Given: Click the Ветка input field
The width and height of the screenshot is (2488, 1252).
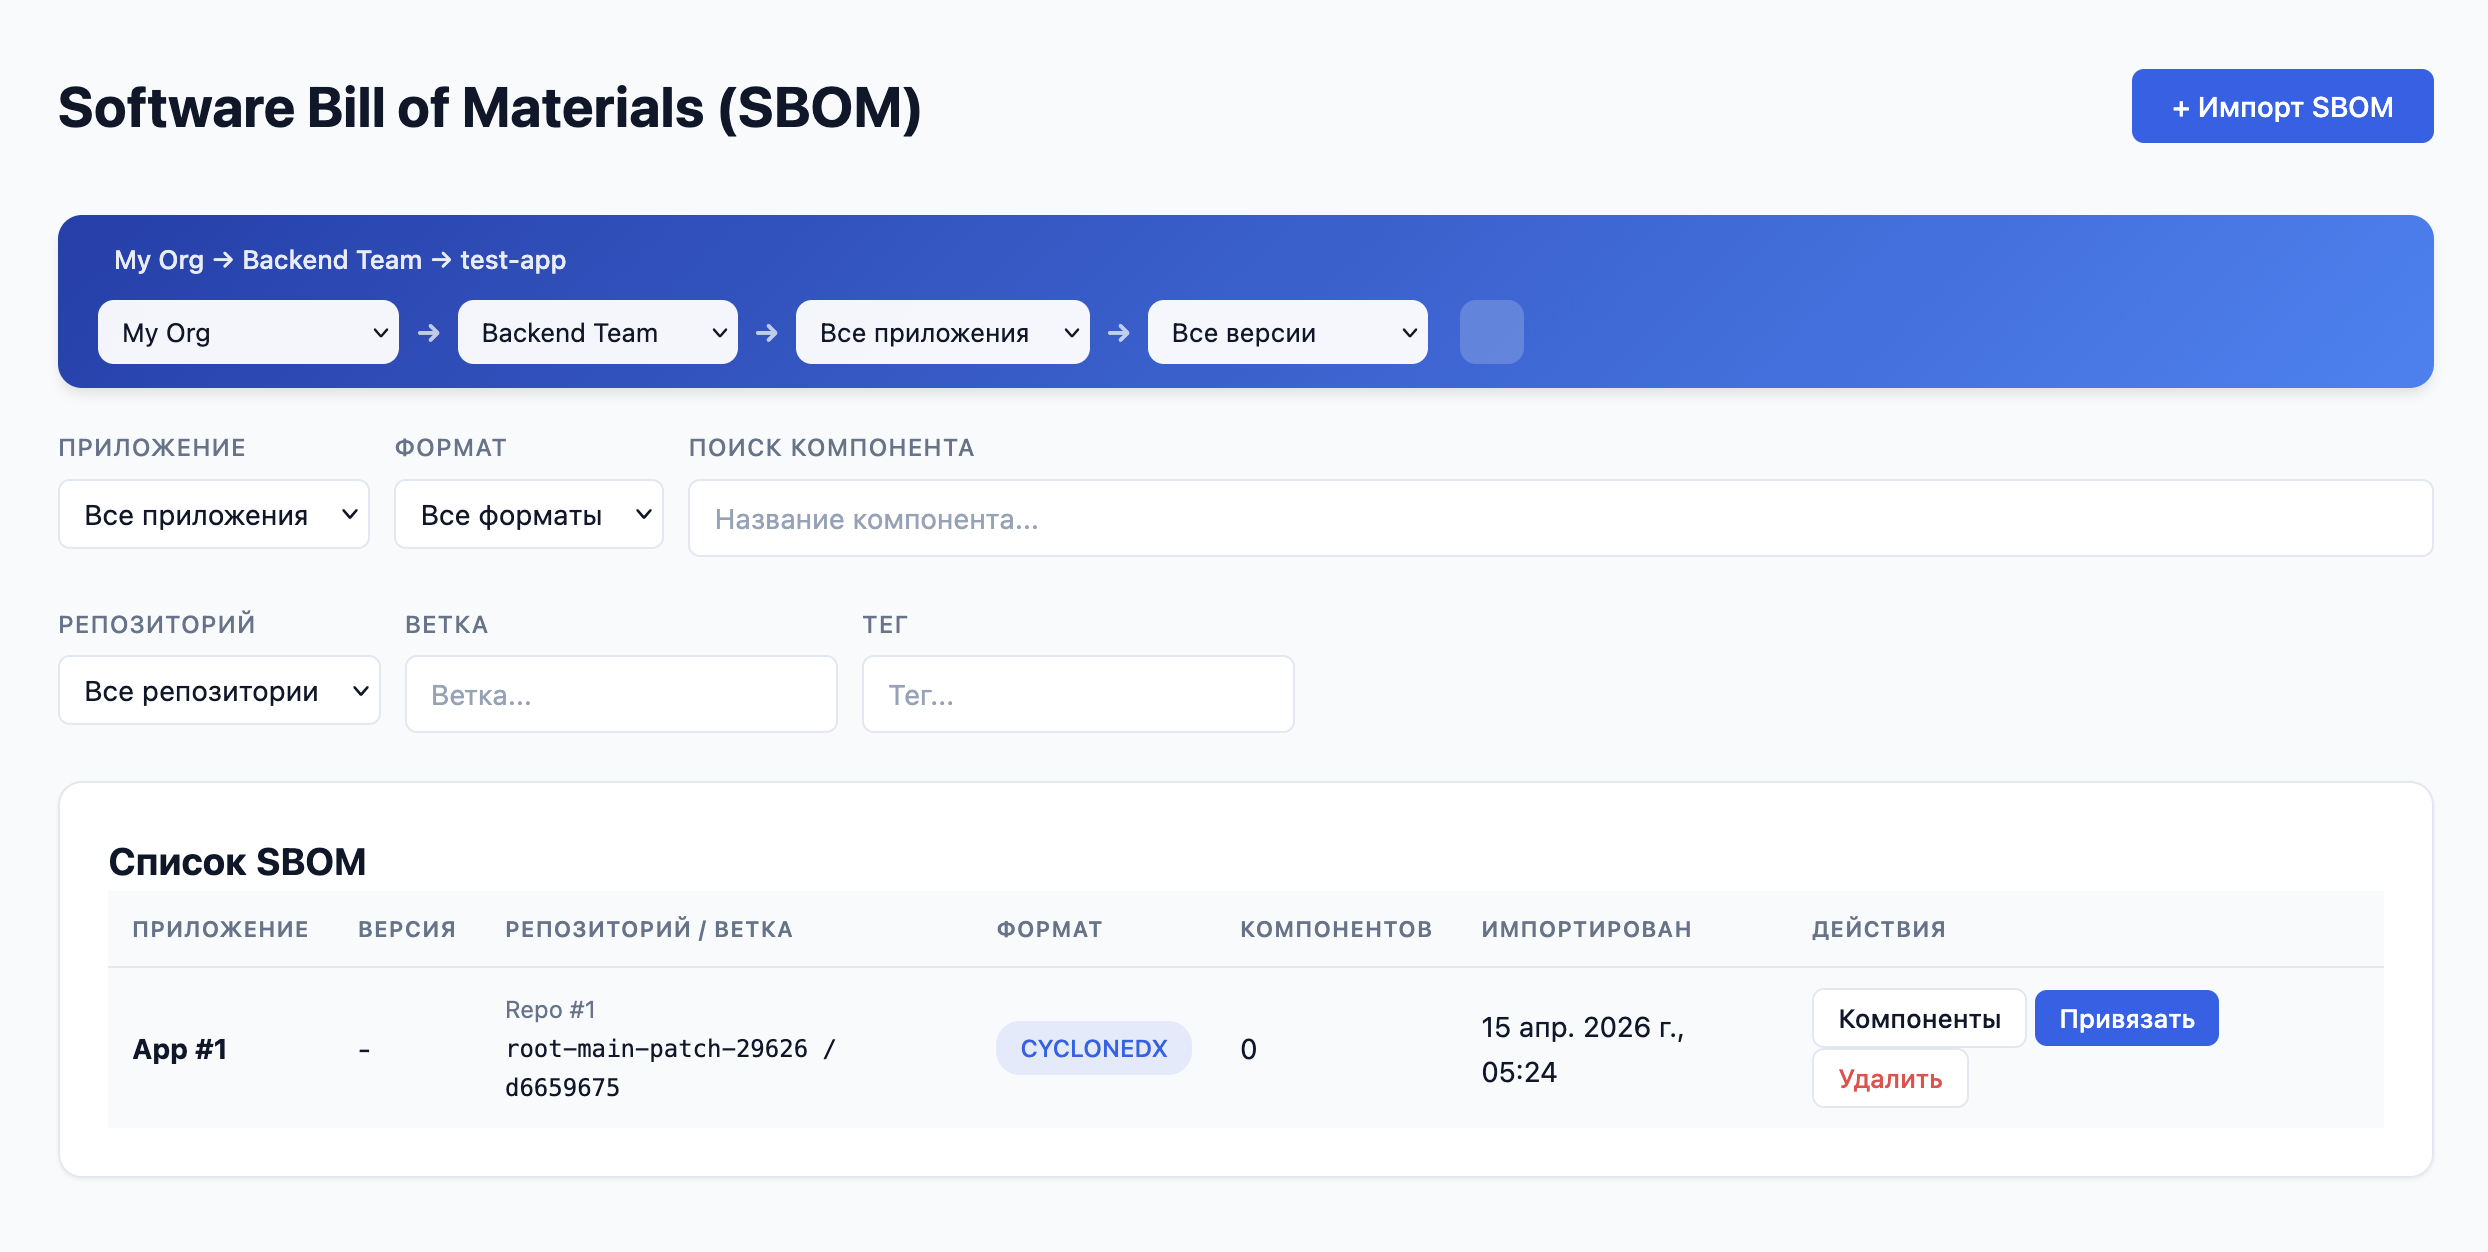Looking at the screenshot, I should point(621,695).
